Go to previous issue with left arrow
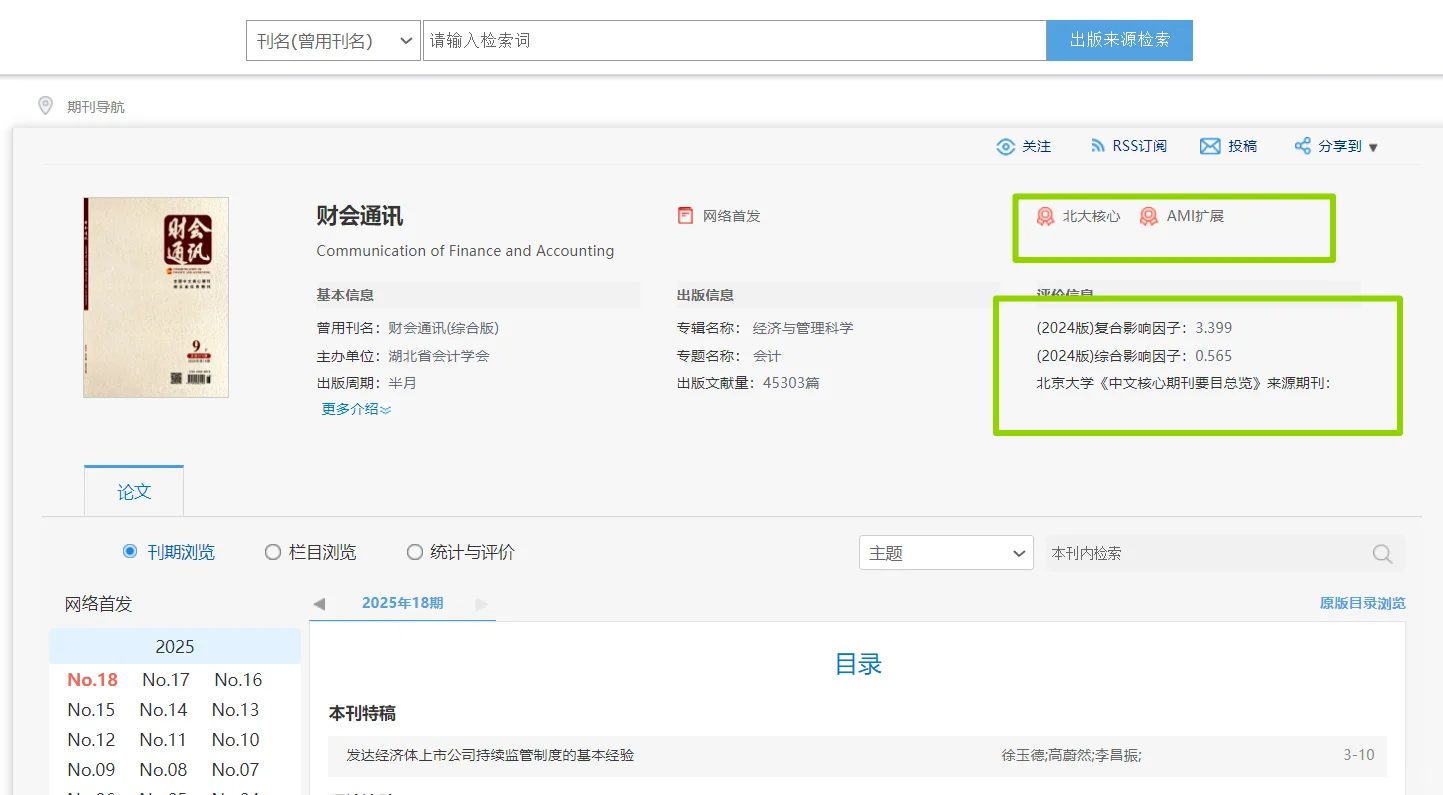 click(319, 604)
